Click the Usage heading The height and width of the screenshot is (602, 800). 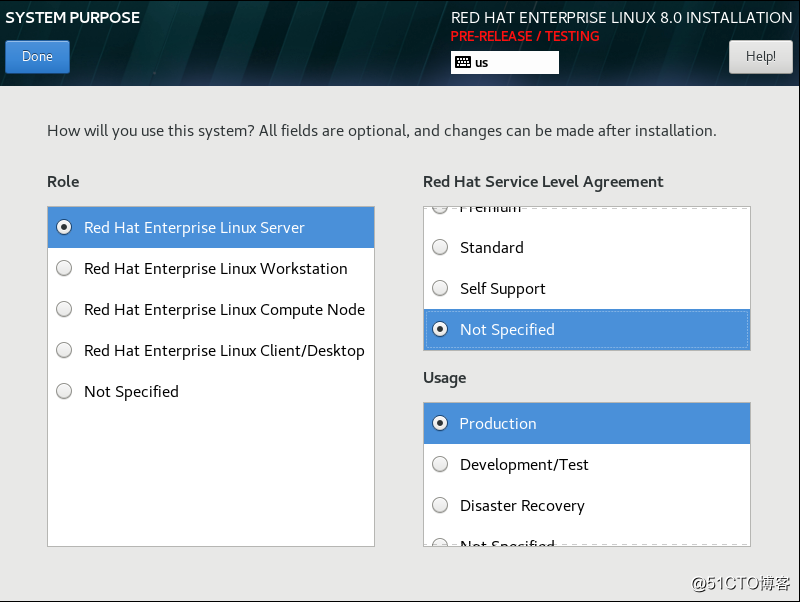tap(444, 378)
